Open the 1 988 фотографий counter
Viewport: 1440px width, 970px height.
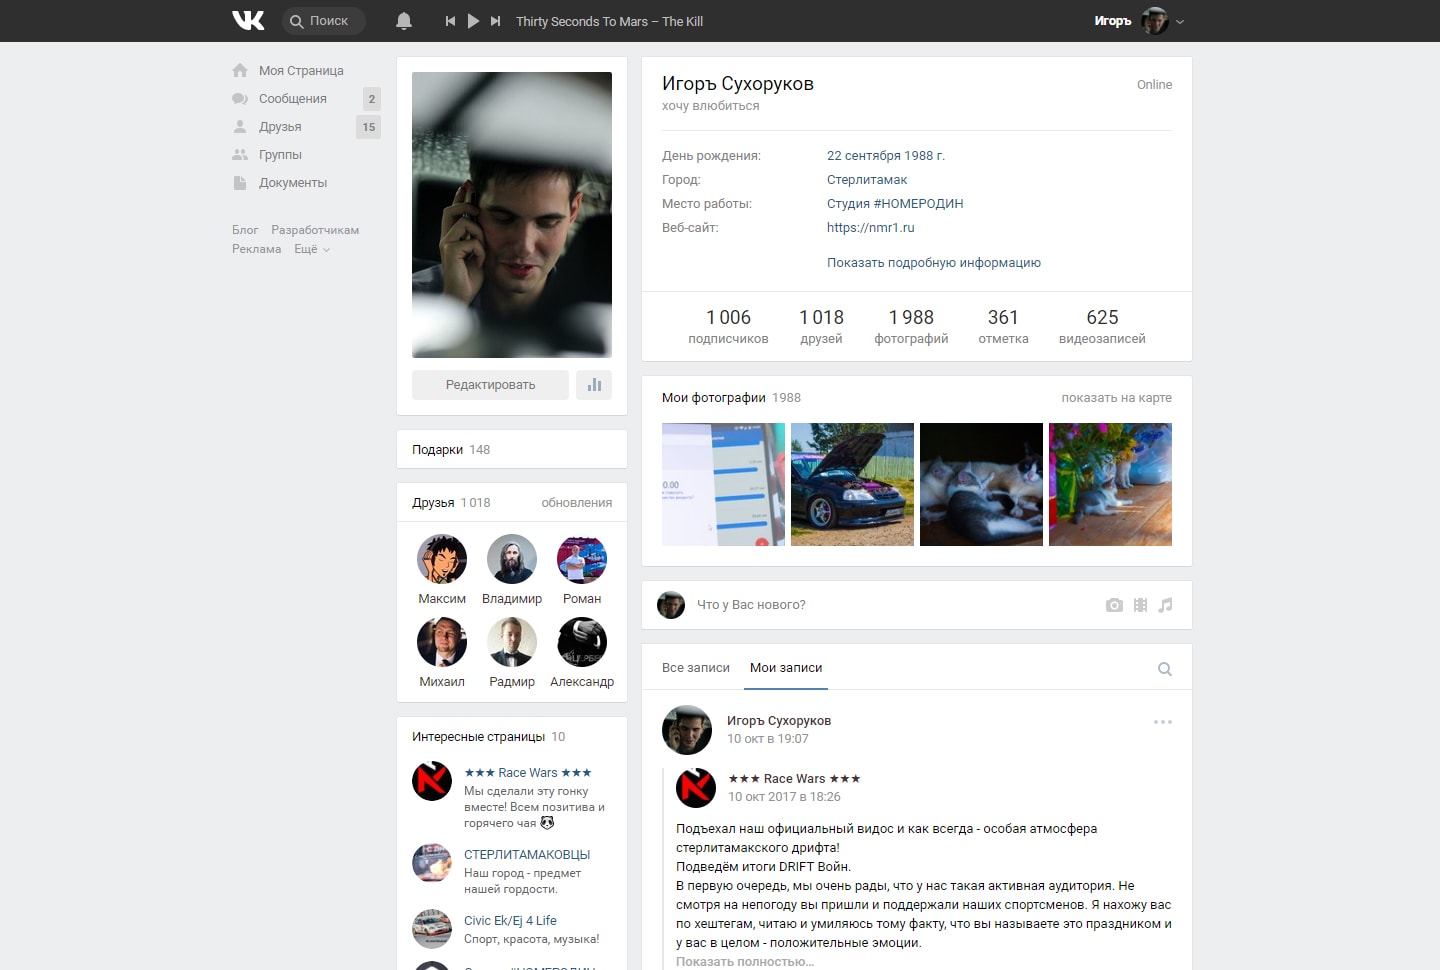click(x=911, y=326)
